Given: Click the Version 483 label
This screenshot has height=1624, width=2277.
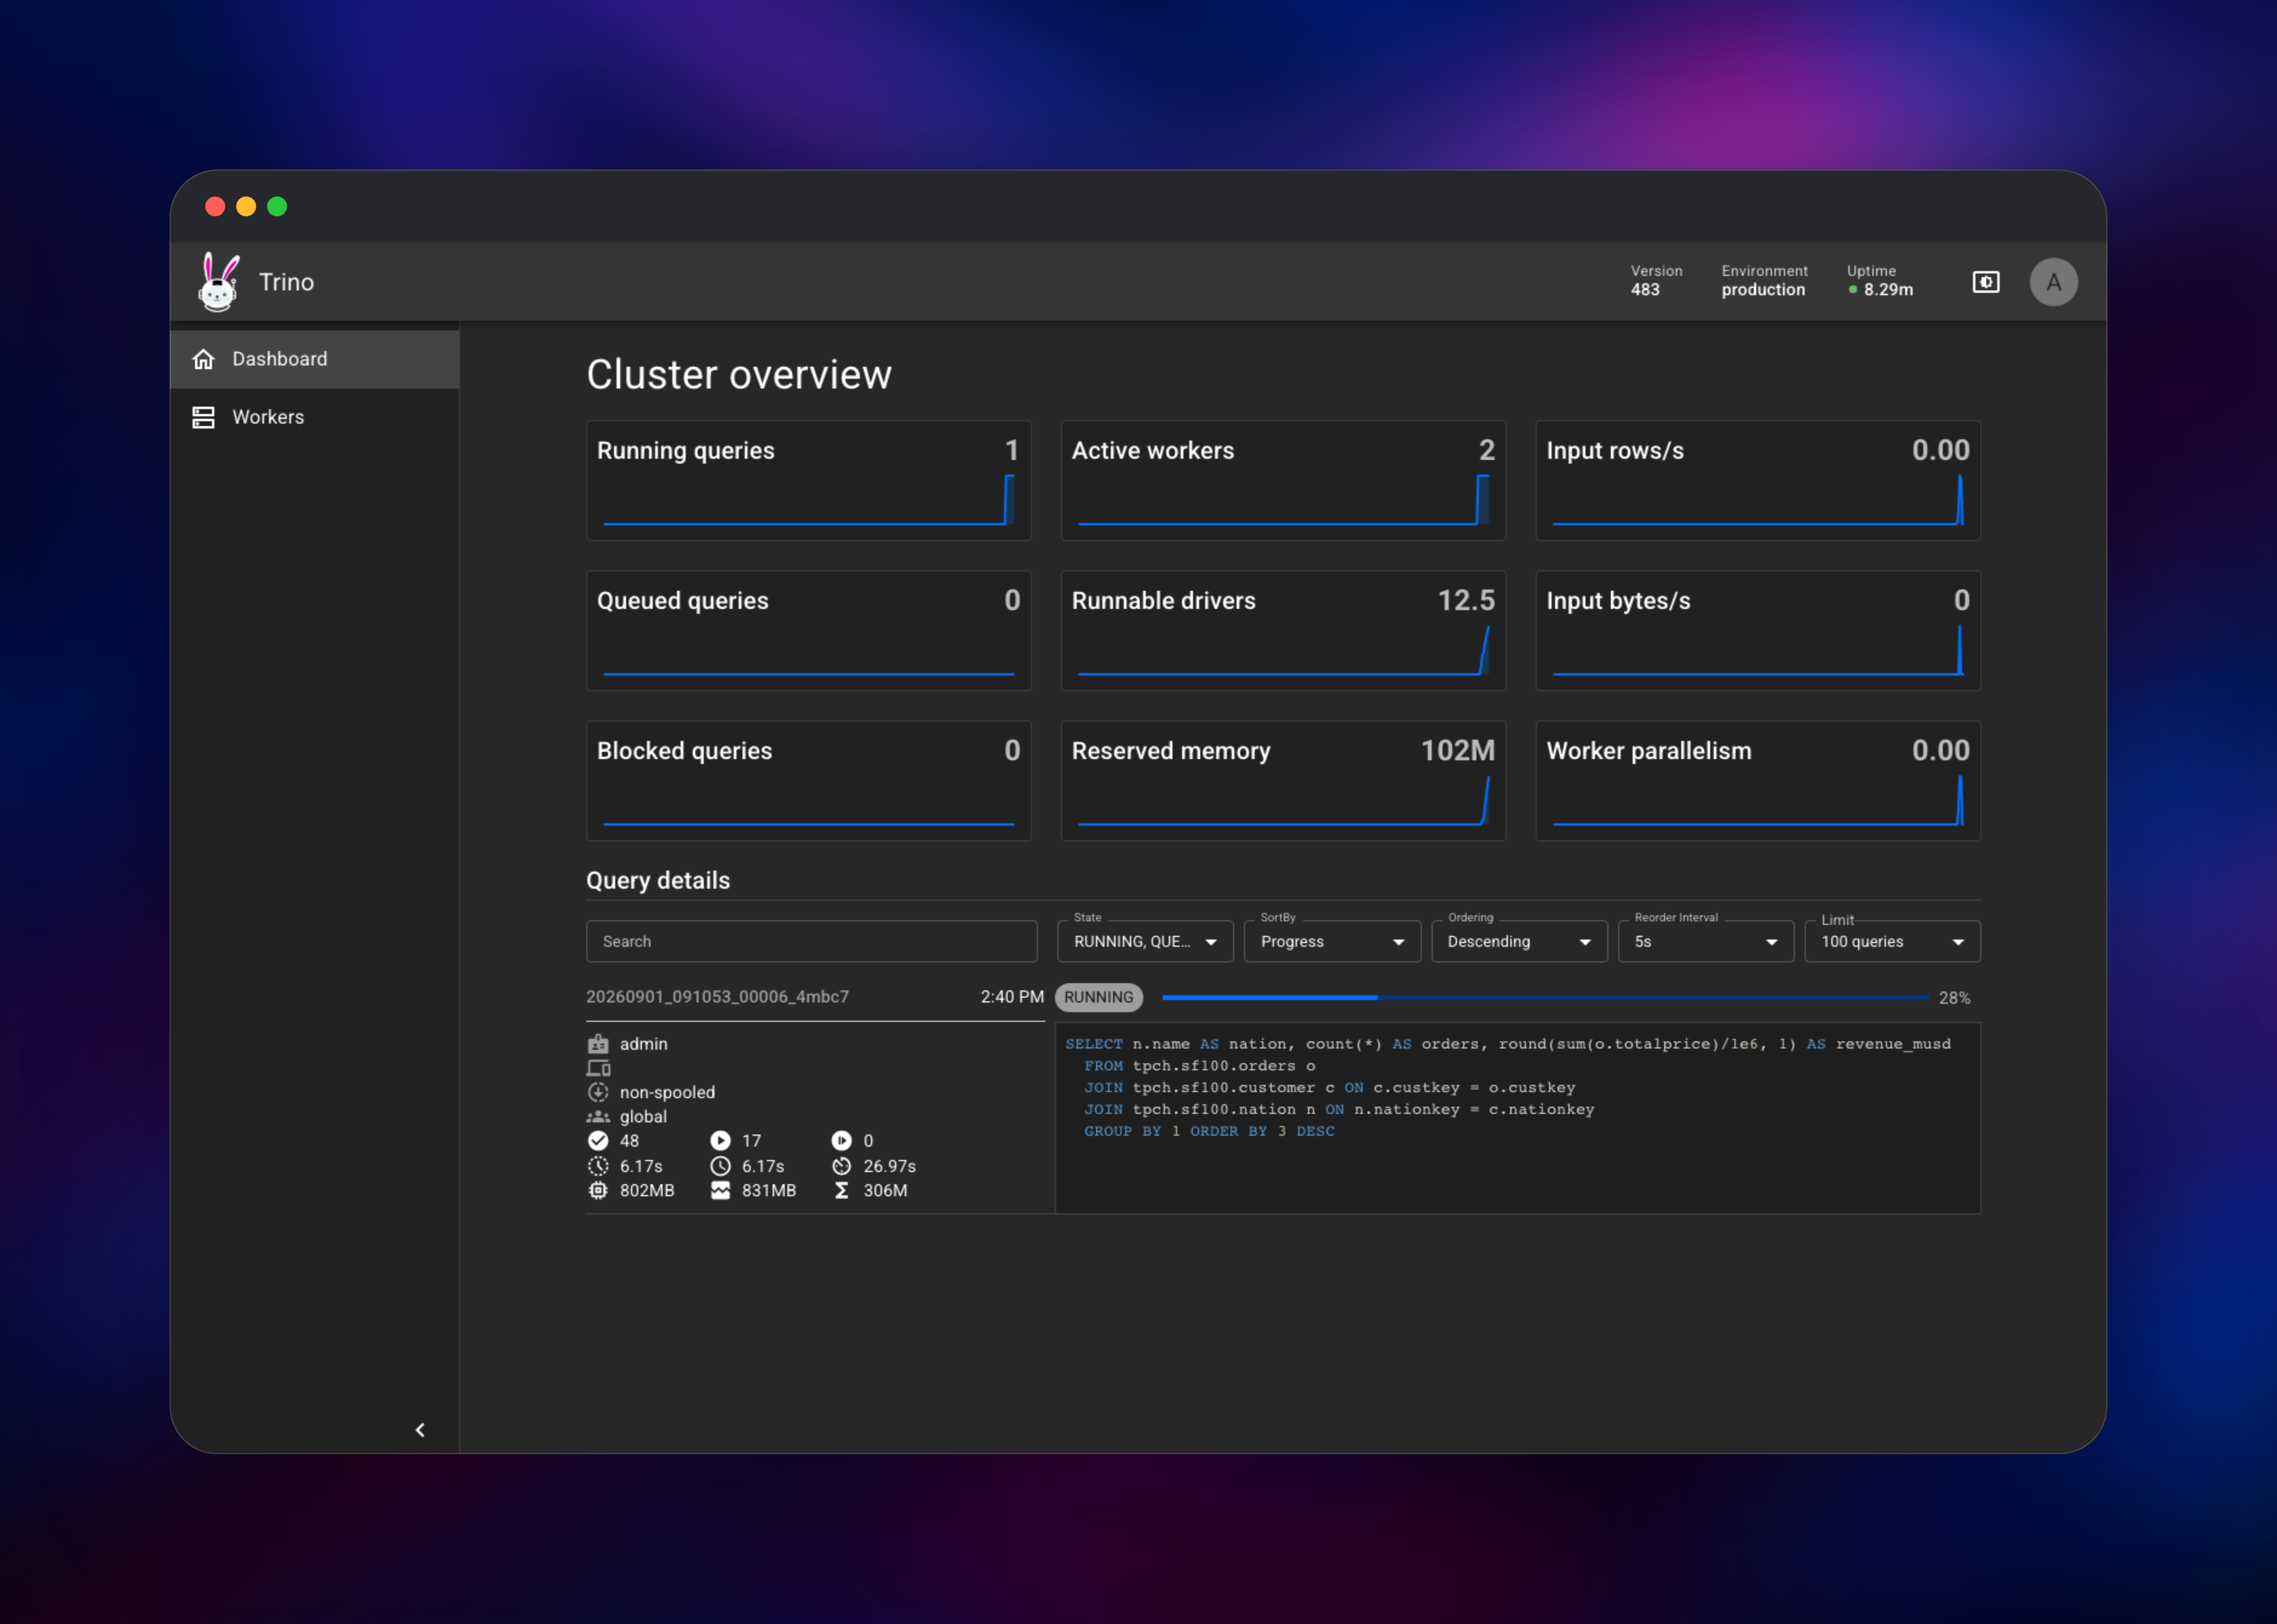Looking at the screenshot, I should point(1656,281).
